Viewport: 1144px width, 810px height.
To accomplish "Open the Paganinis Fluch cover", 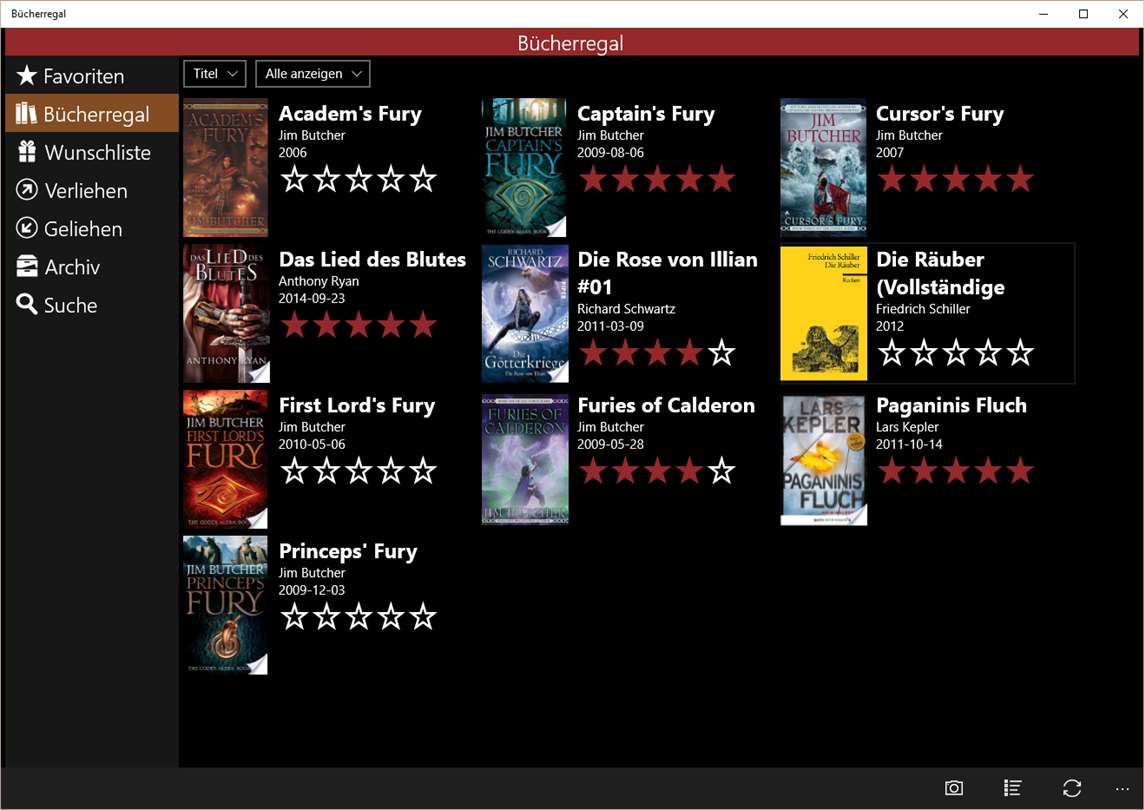I will coord(824,460).
